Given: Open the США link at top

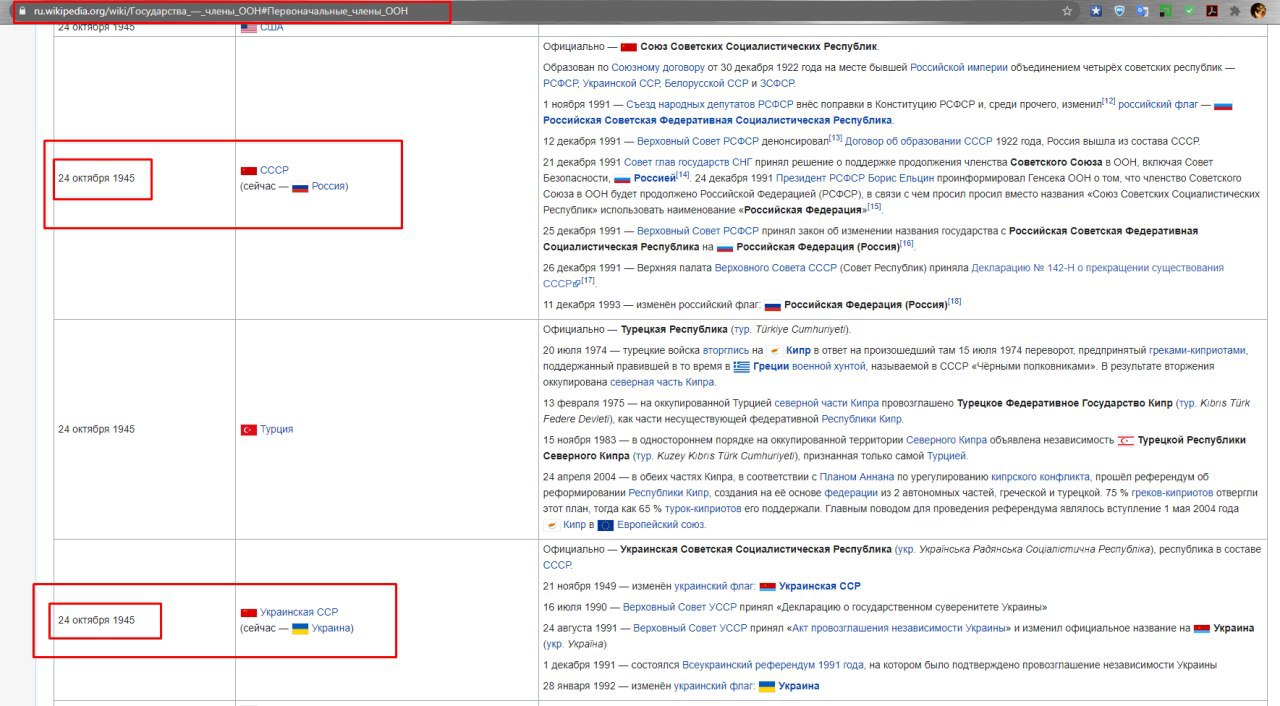Looking at the screenshot, I should coord(271,28).
